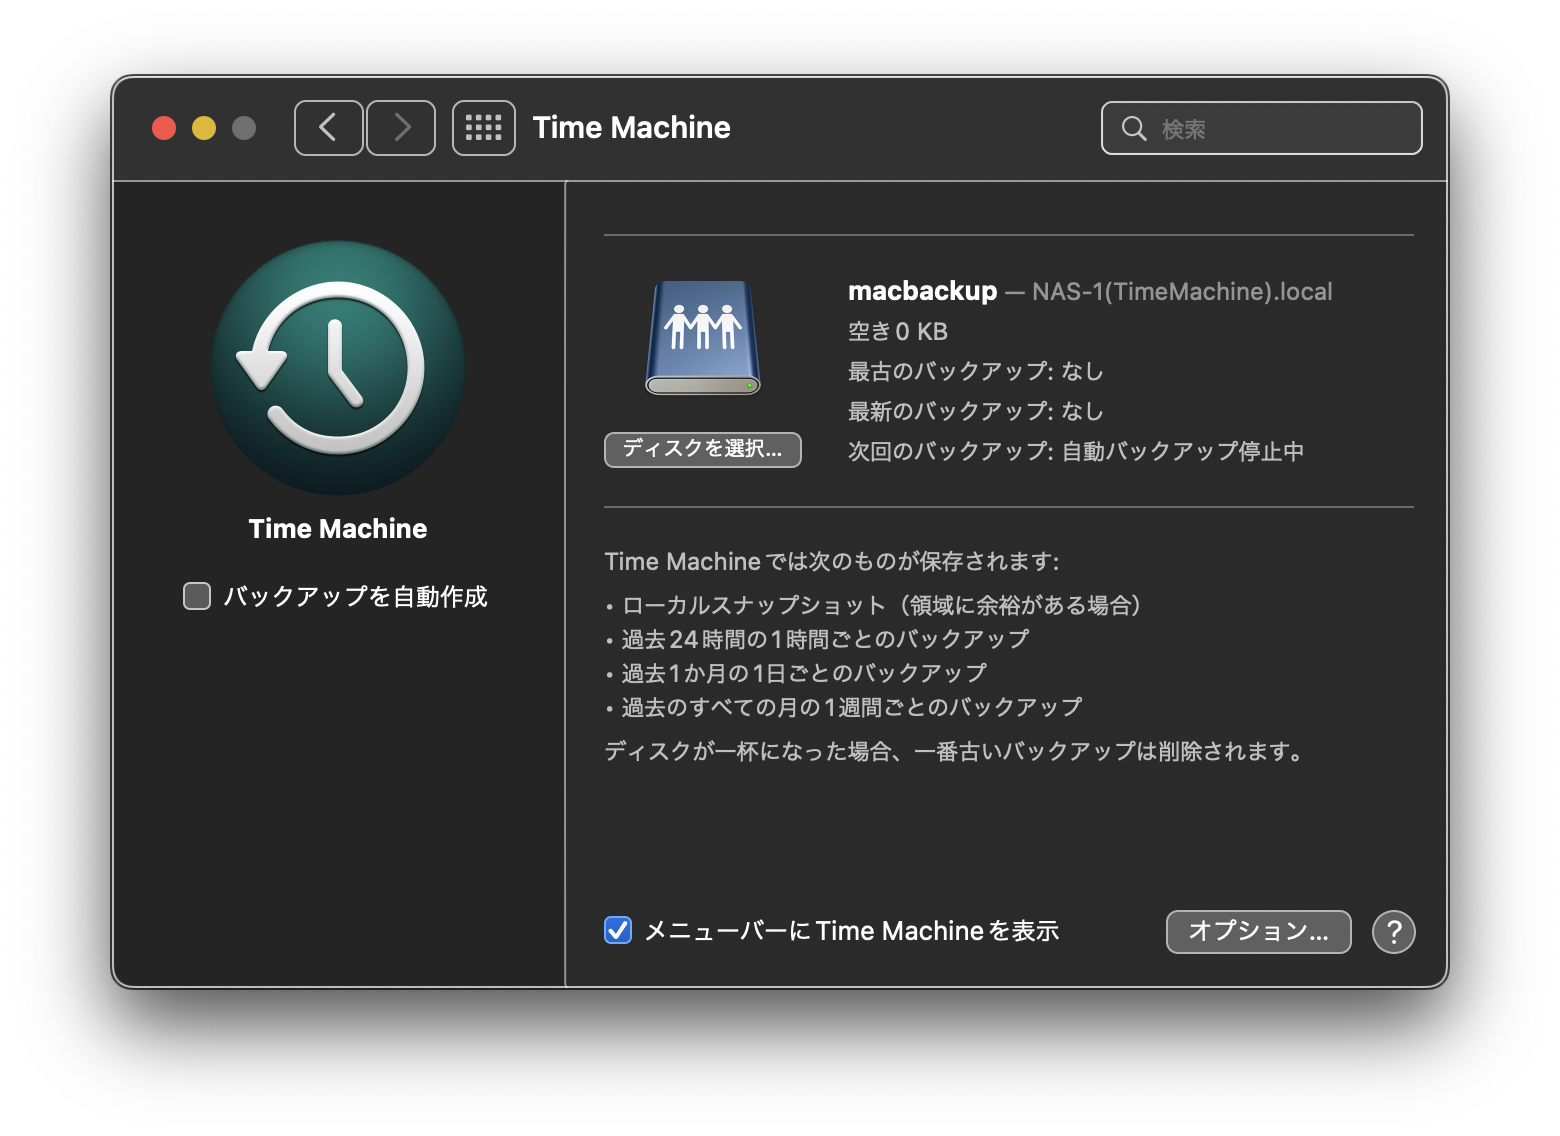This screenshot has width=1560, height=1136.
Task: Click the back navigation arrow
Action: pyautogui.click(x=328, y=127)
